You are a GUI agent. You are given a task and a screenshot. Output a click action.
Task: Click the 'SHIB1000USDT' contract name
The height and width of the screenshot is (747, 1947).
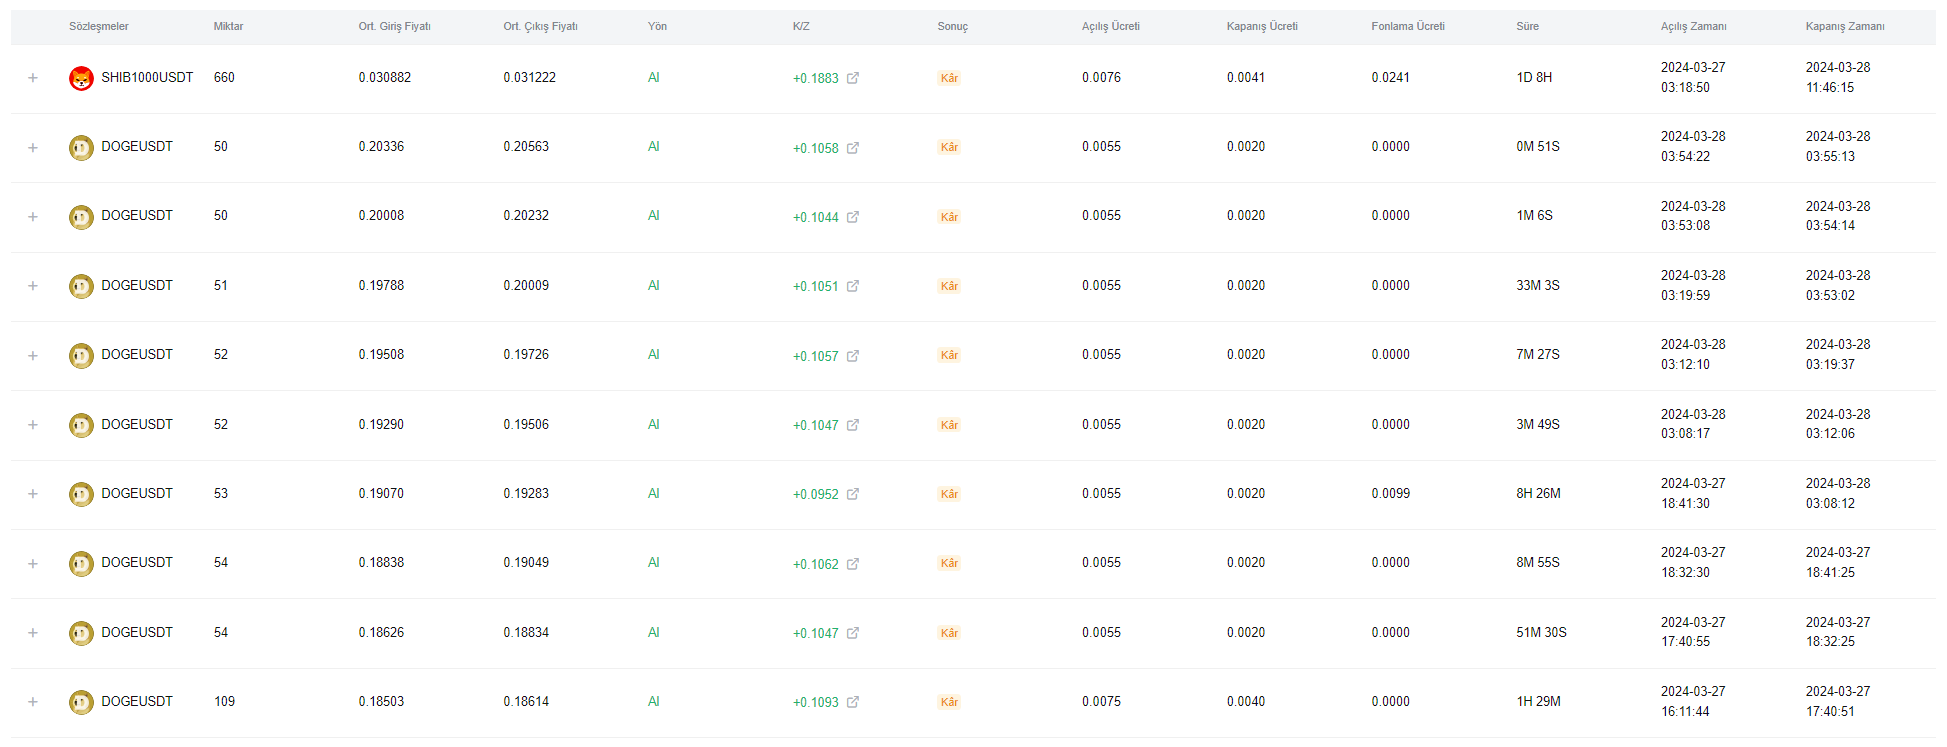coord(147,77)
